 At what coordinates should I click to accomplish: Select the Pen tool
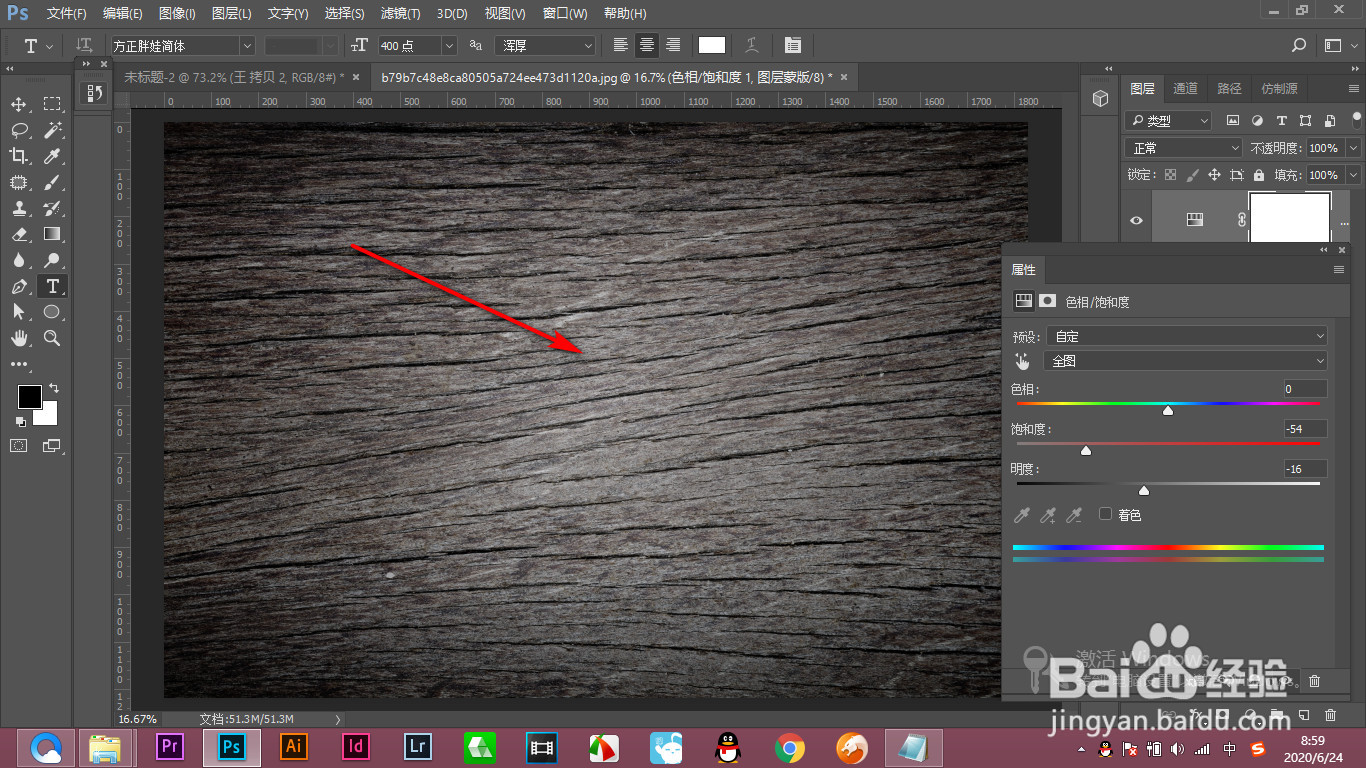19,286
